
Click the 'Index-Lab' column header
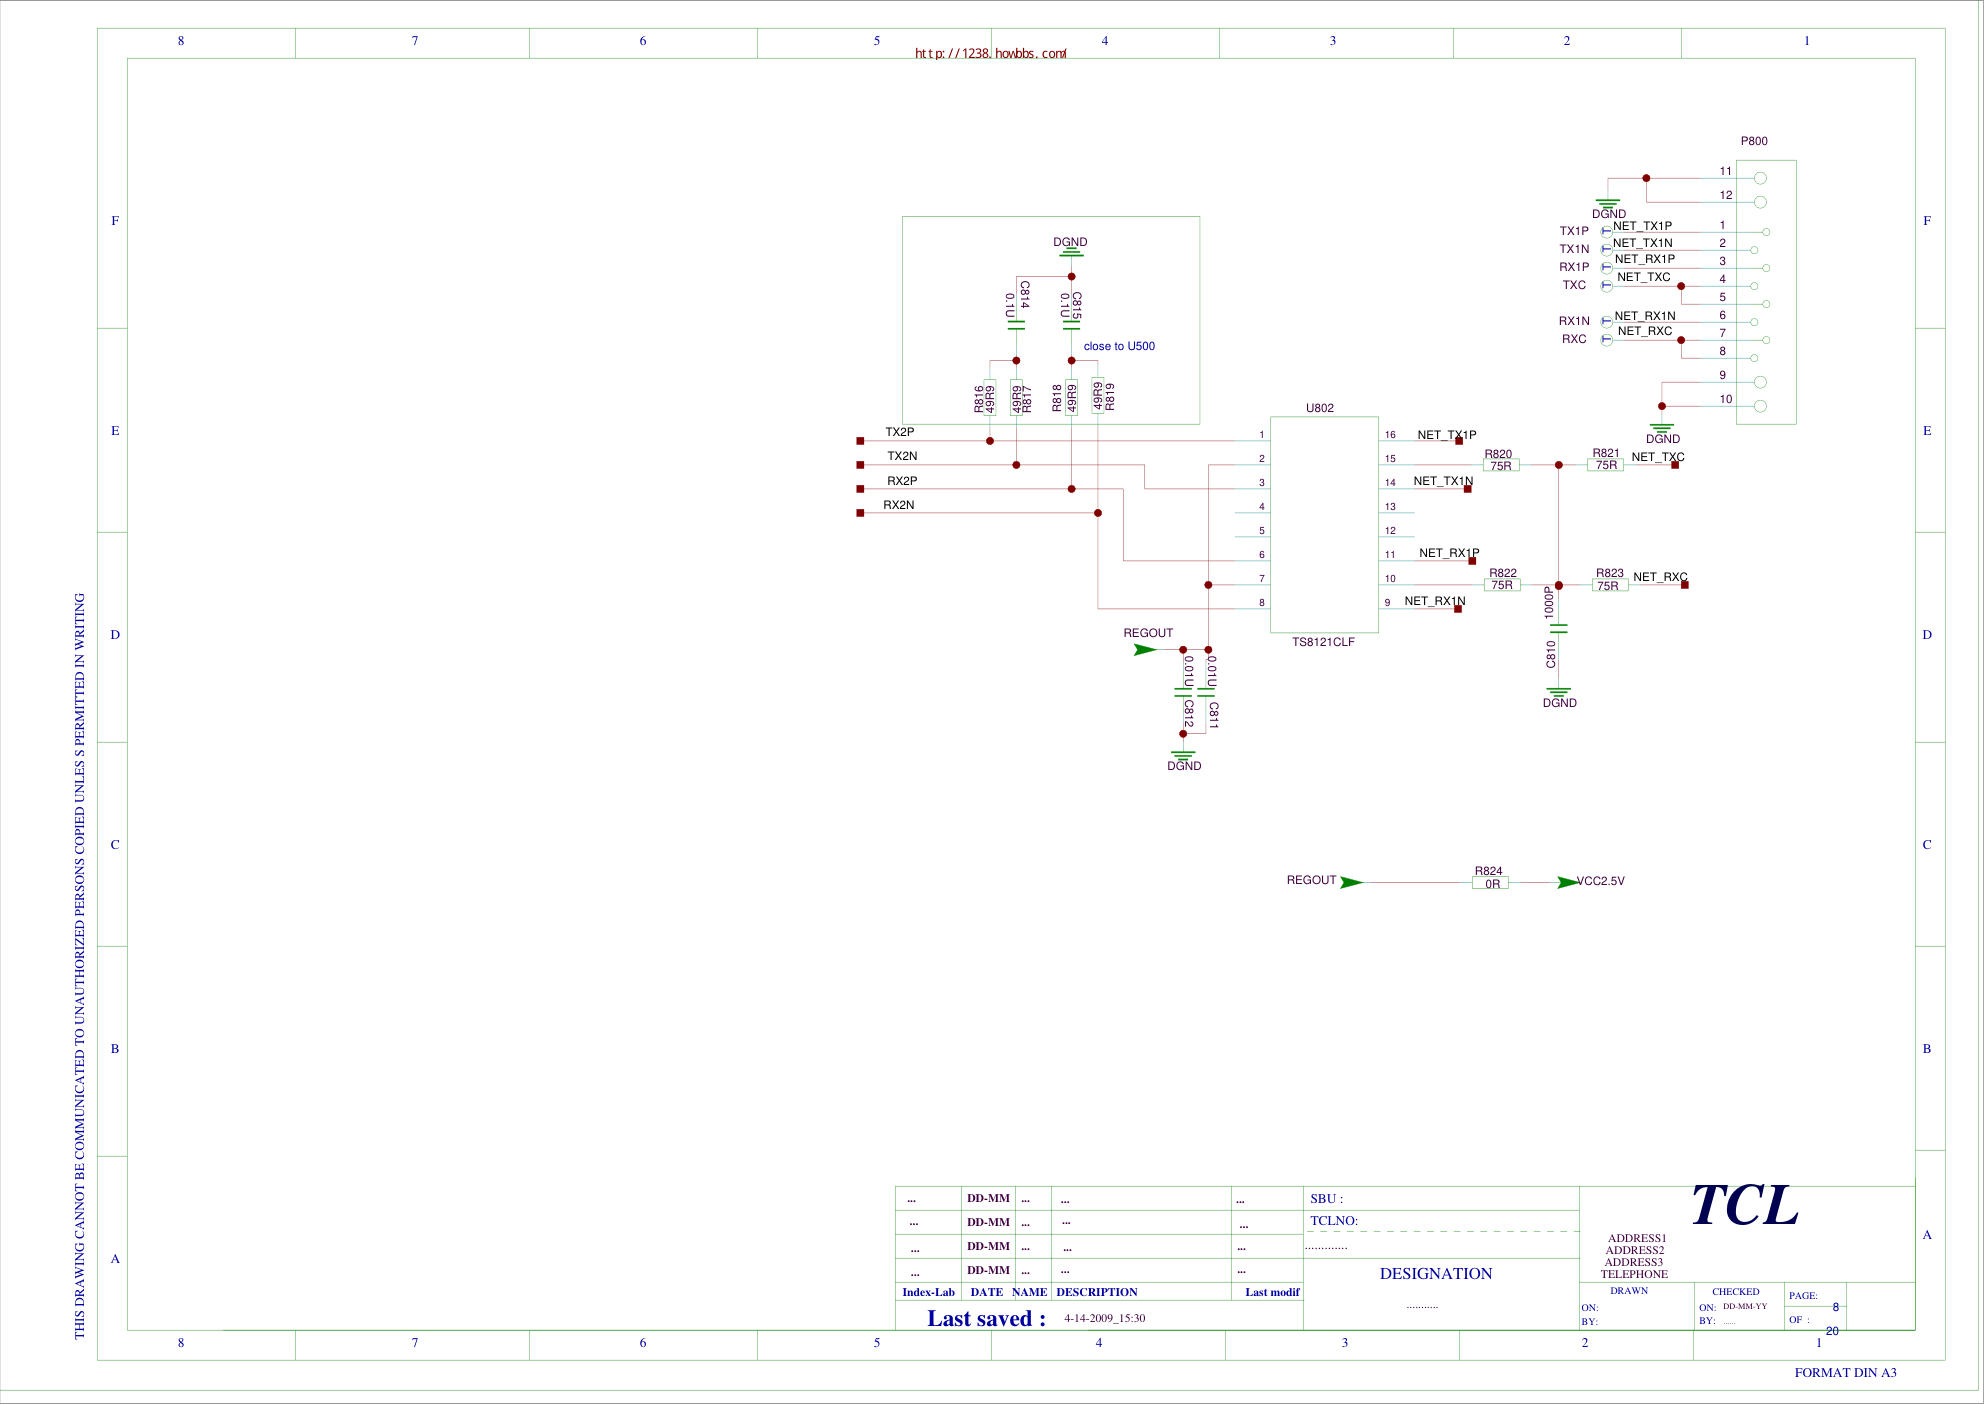pos(928,1292)
